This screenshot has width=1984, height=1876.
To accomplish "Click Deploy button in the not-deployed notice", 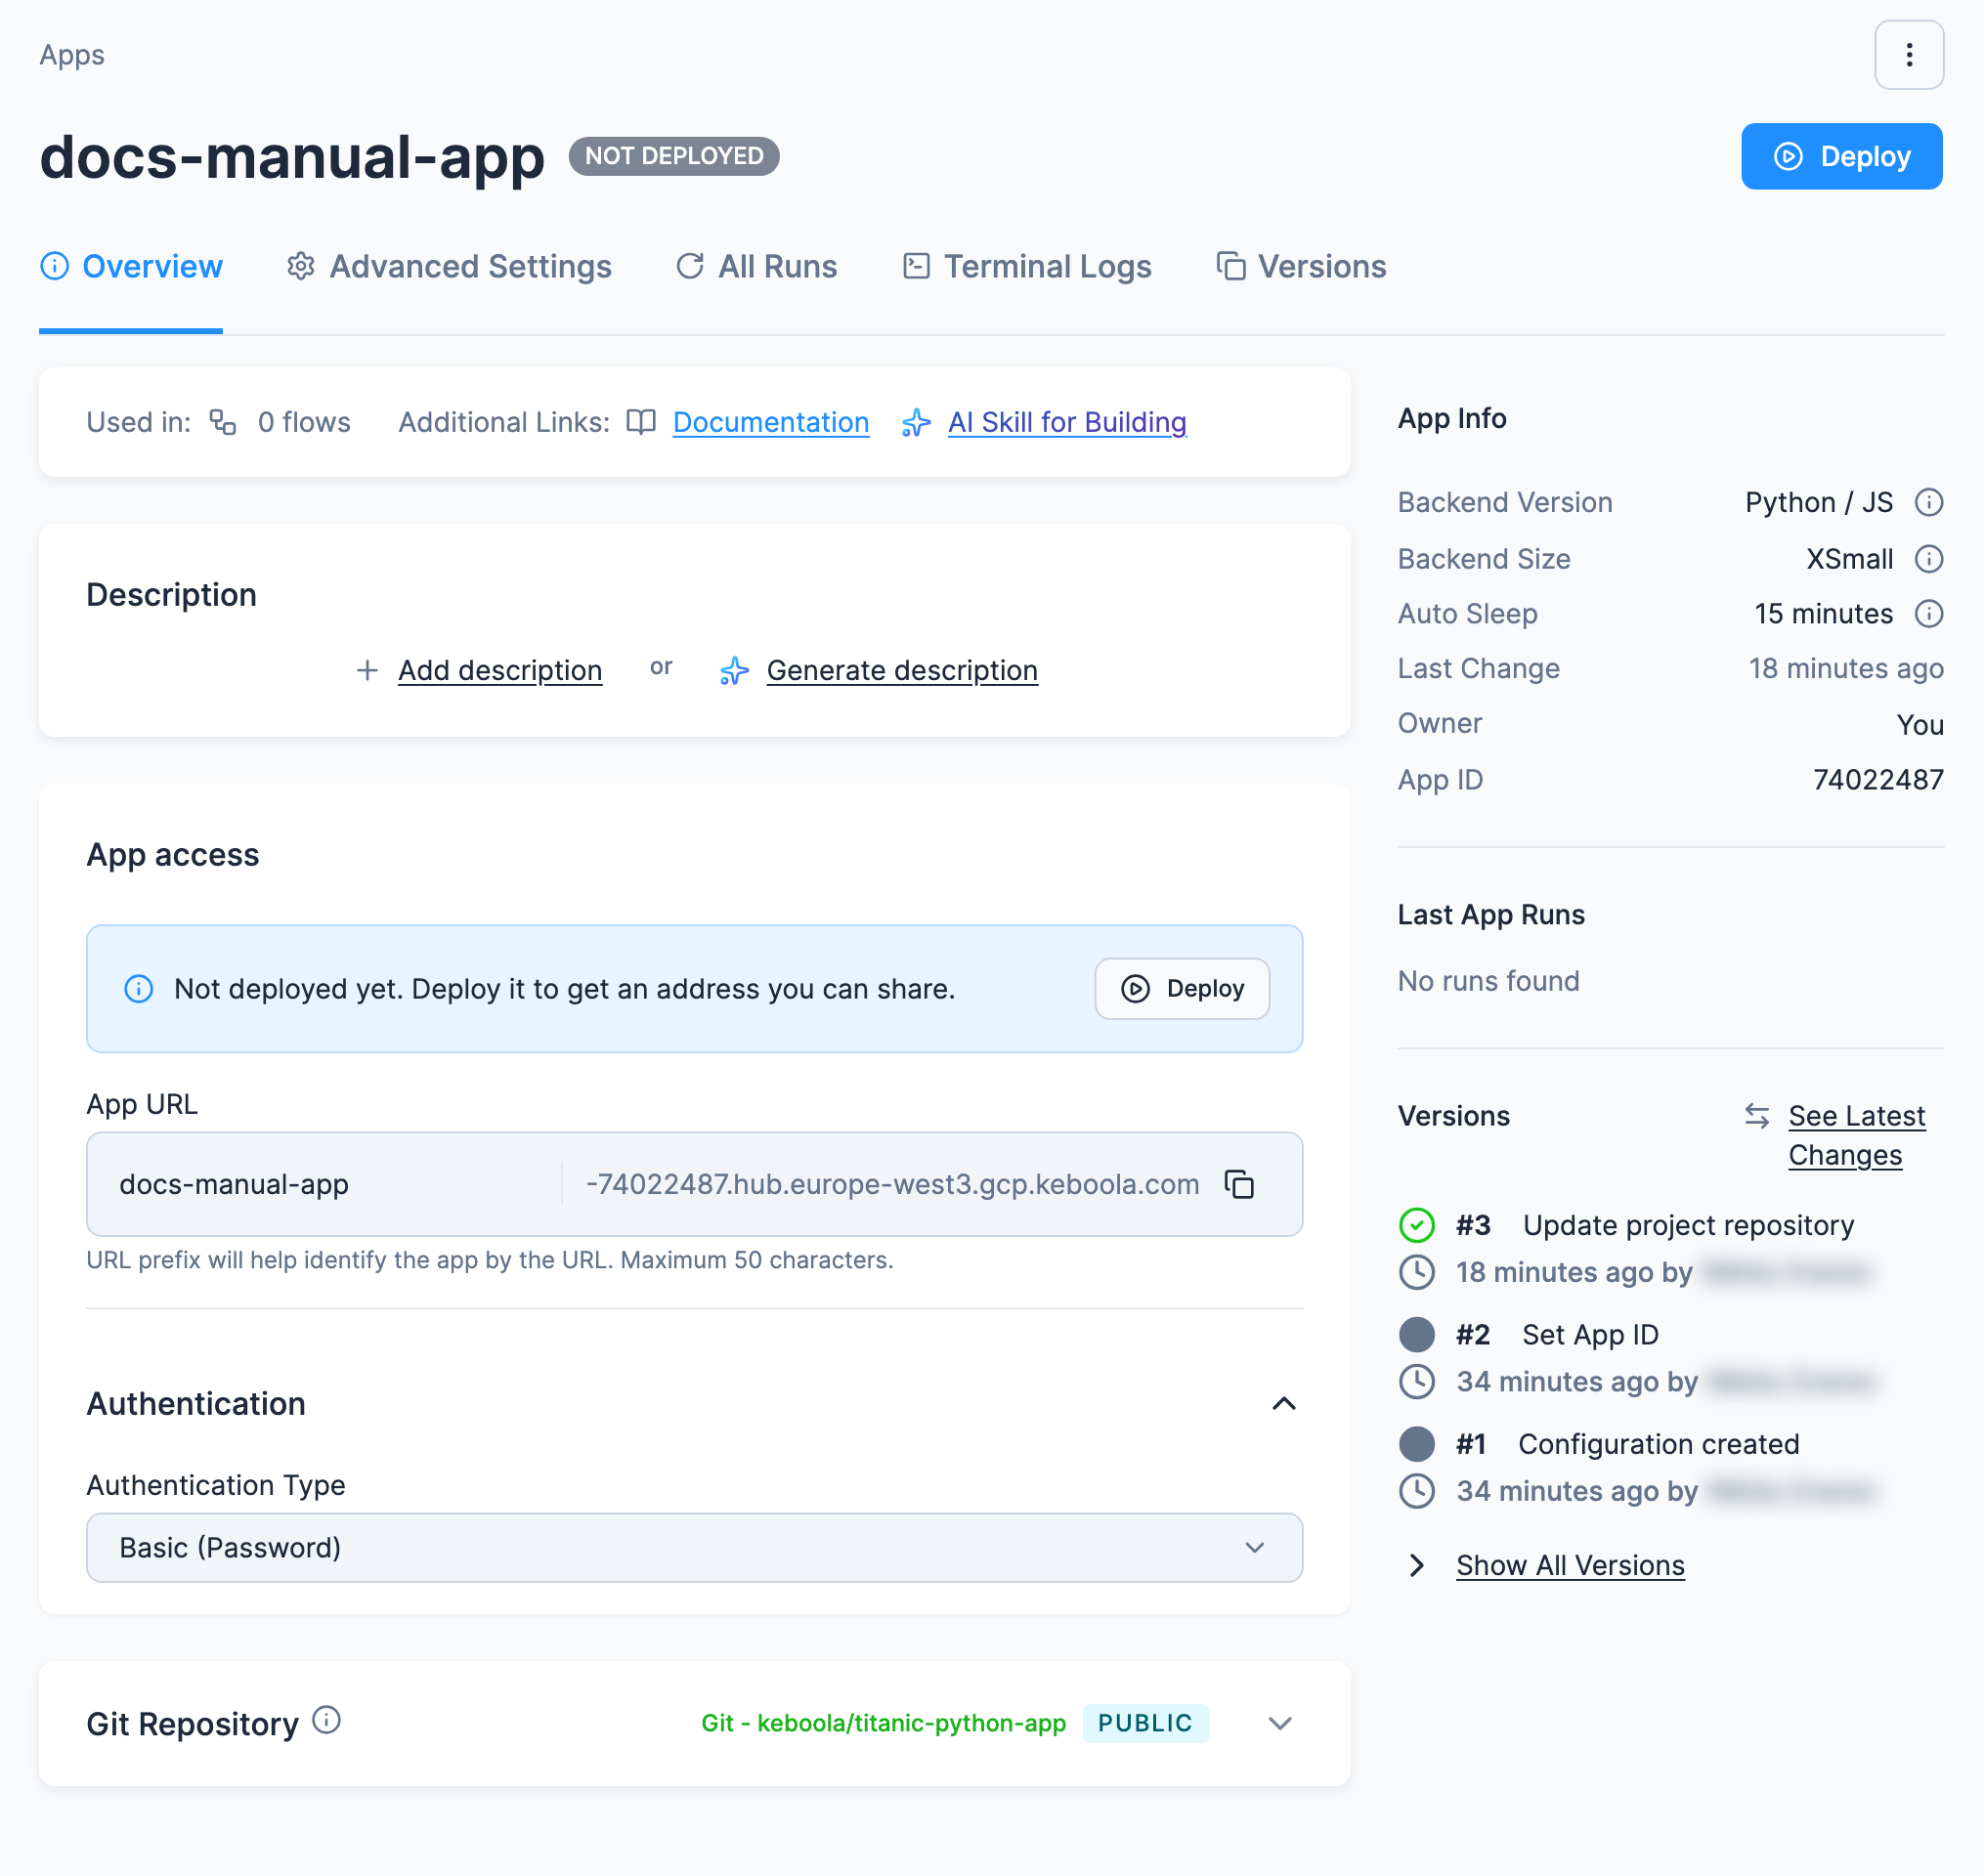I will click(1182, 989).
